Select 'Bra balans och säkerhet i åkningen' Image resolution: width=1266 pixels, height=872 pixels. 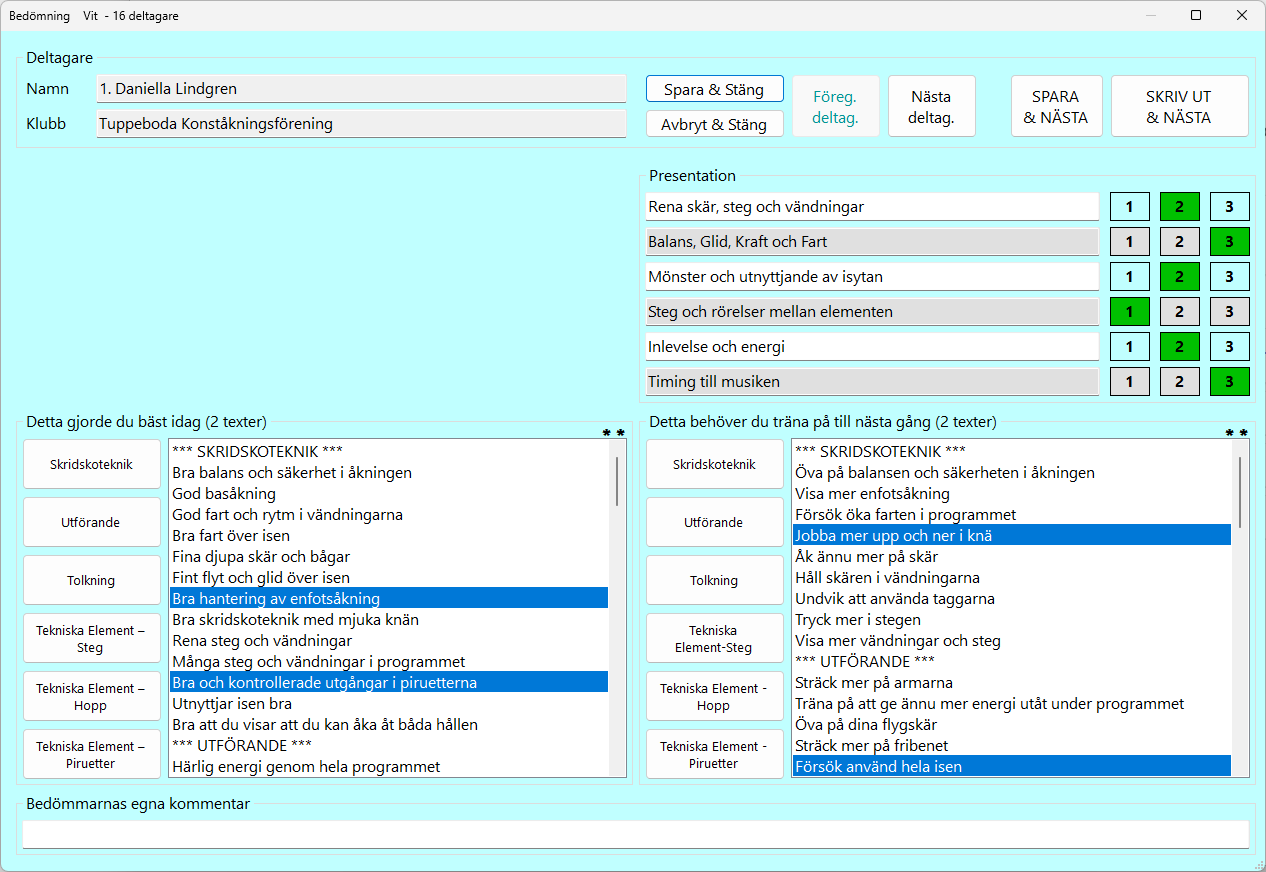[x=389, y=472]
